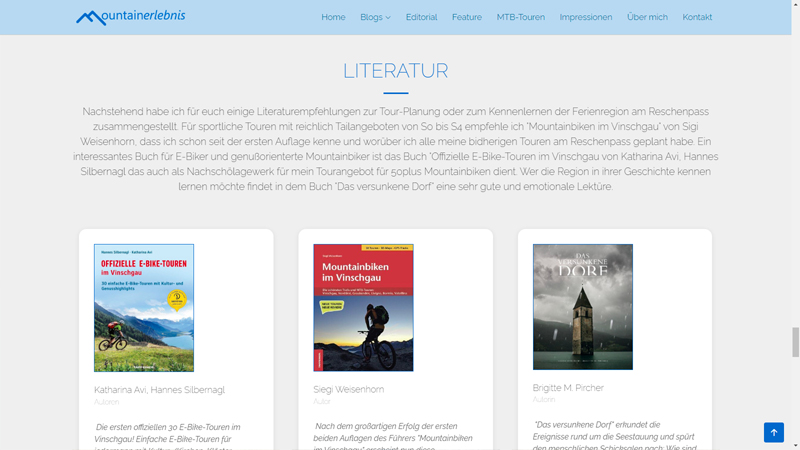Open the Impressionen page
Screen dimensions: 800x450
pyautogui.click(x=586, y=17)
